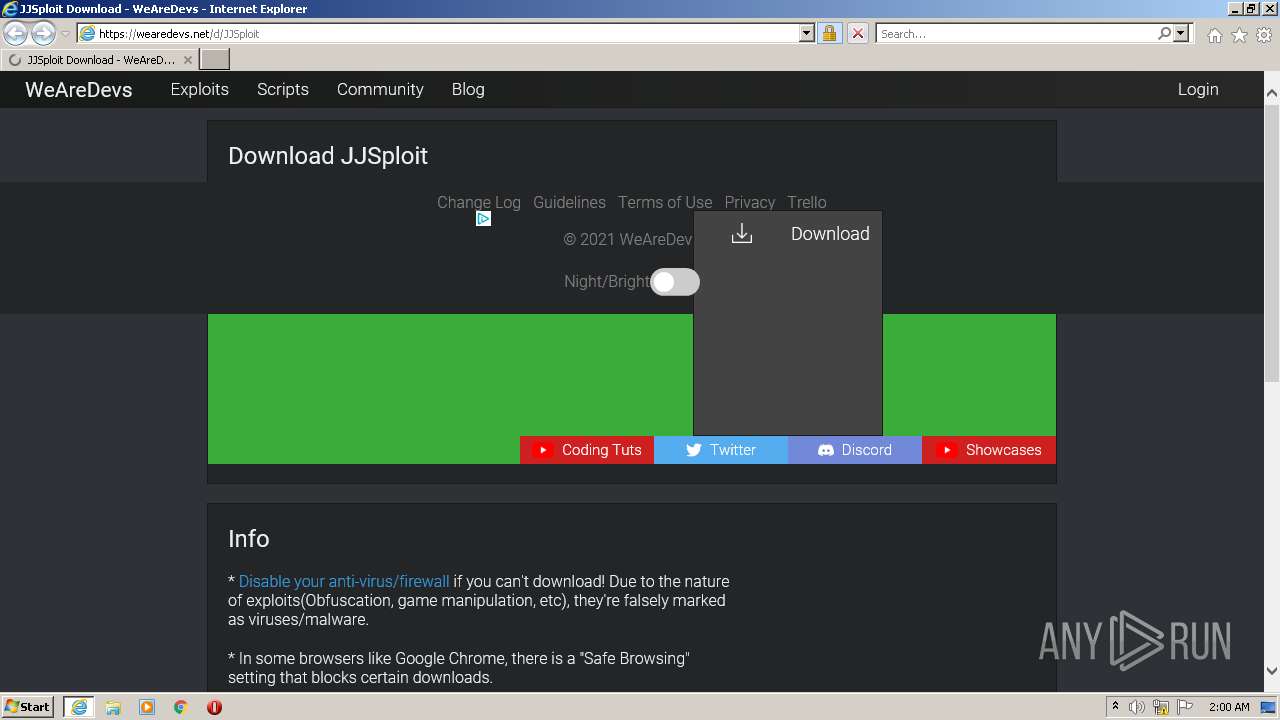This screenshot has height=720, width=1280.
Task: Click the 2:00 AM clock
Action: 1229,707
